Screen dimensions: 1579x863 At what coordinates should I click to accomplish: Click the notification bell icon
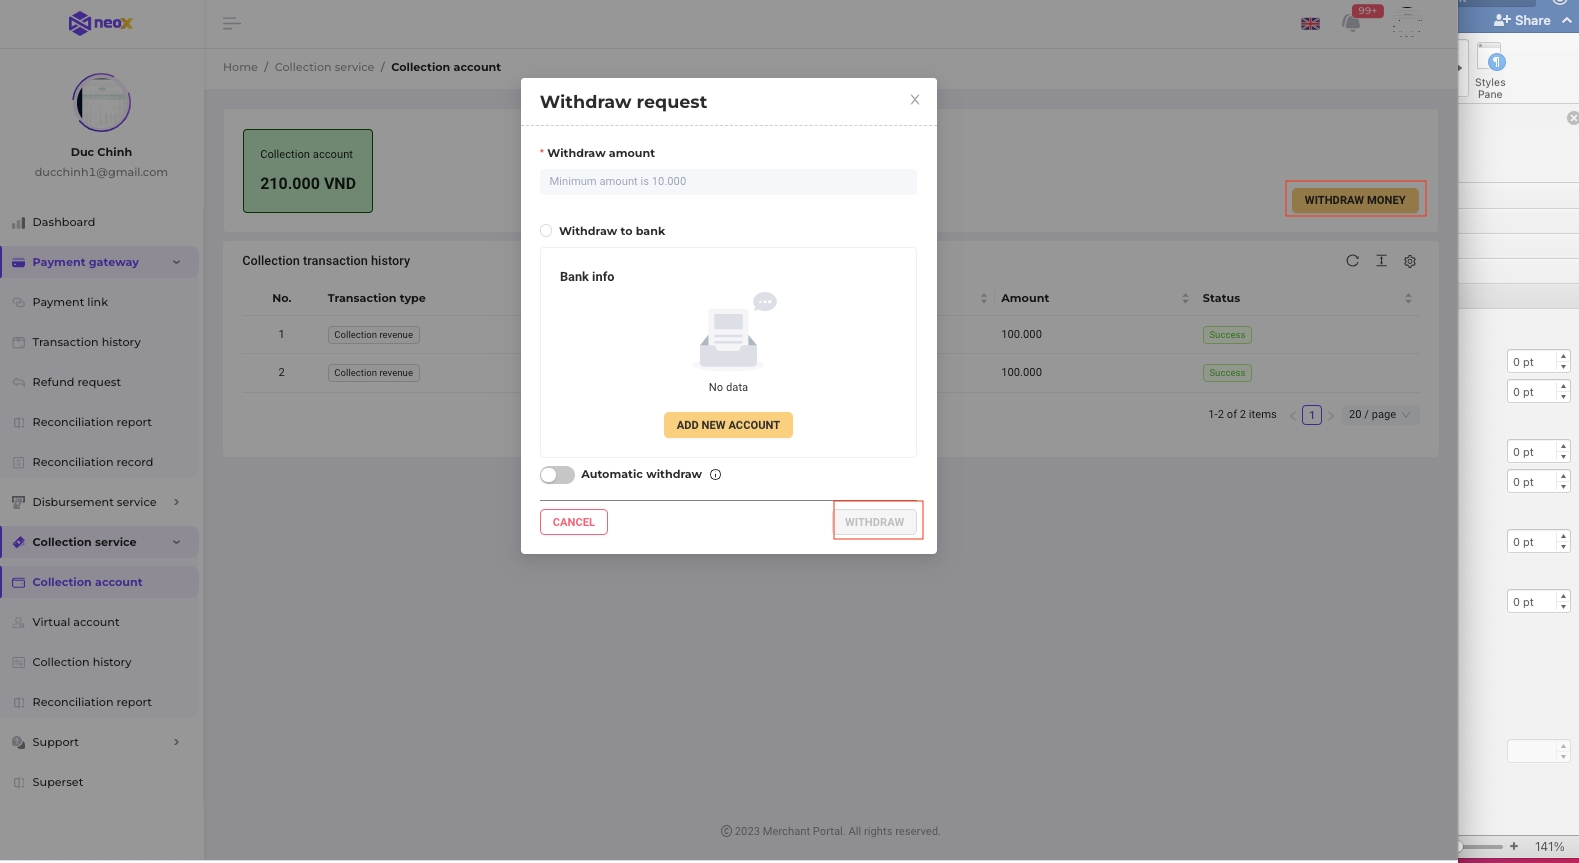pos(1351,23)
